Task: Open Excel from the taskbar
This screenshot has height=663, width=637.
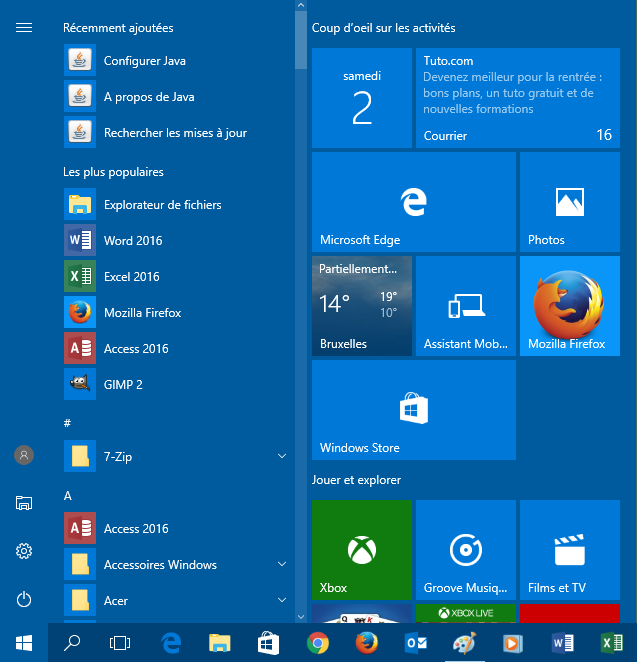Action: pyautogui.click(x=612, y=644)
